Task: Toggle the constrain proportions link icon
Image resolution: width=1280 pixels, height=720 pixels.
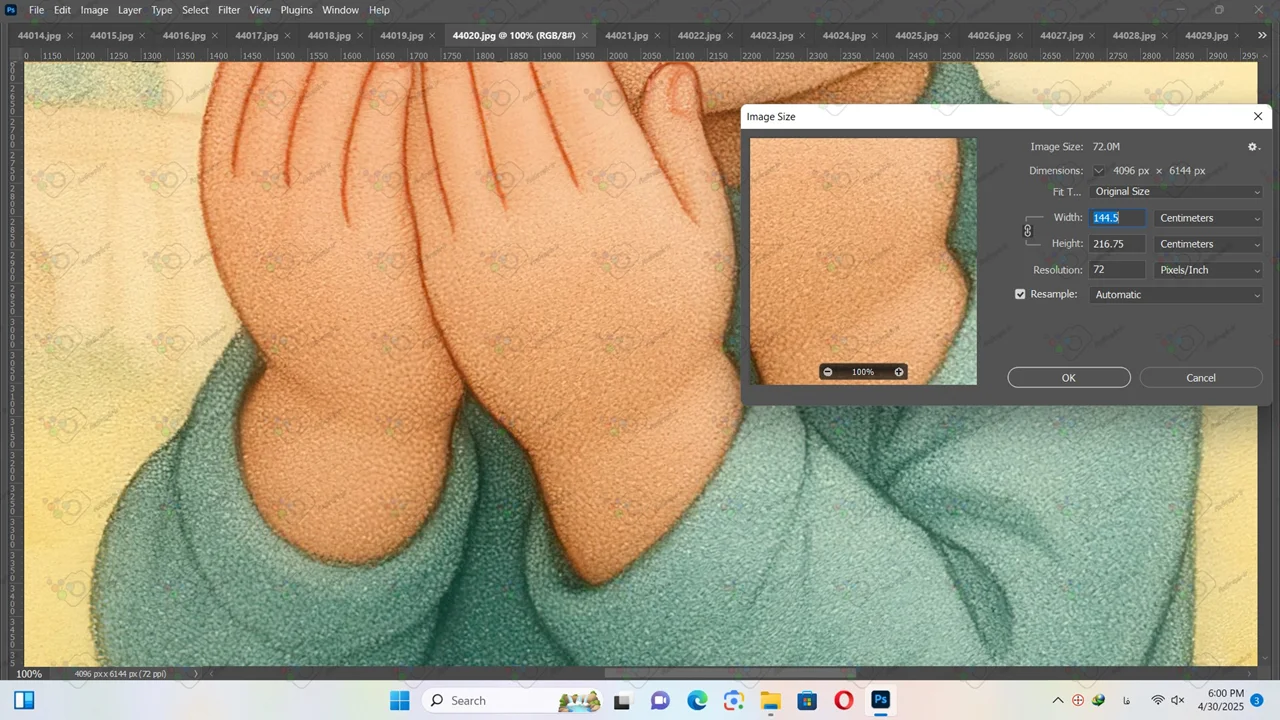Action: tap(1027, 231)
